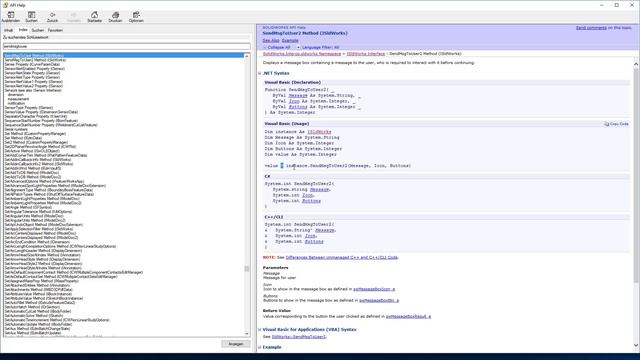Image resolution: width=640 pixels, height=360 pixels.
Task: Select the SetAssignedMassProp Method (IMassProperty) entry
Action: [x=42, y=281]
